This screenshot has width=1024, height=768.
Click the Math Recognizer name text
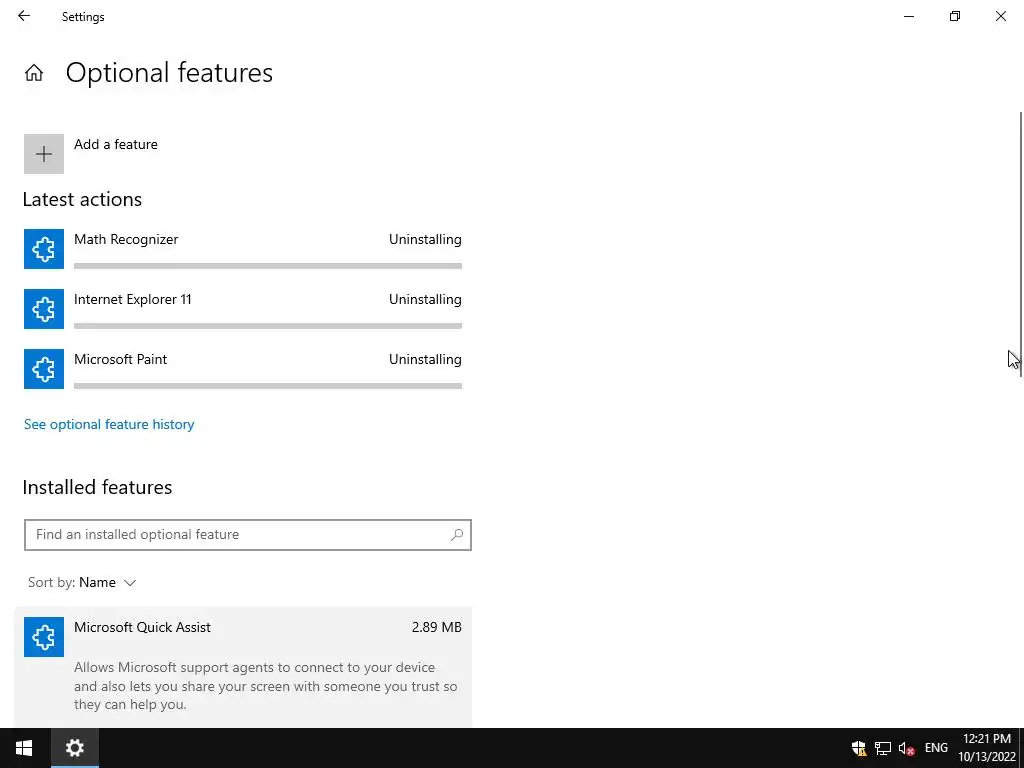pyautogui.click(x=126, y=240)
